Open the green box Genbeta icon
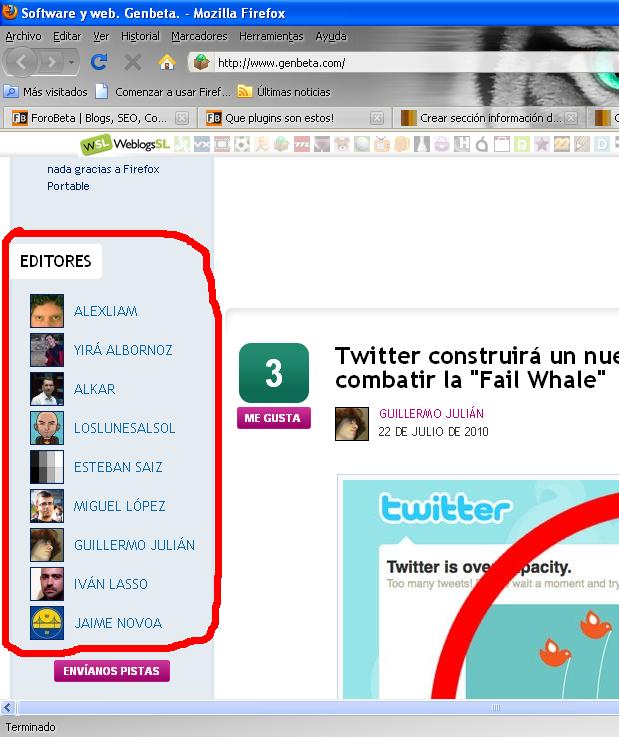 (281, 144)
